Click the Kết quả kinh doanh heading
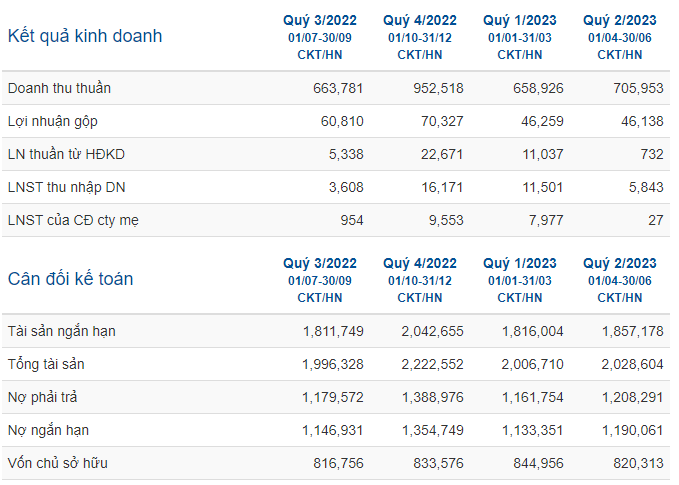The height and width of the screenshot is (485, 679). pos(85,36)
